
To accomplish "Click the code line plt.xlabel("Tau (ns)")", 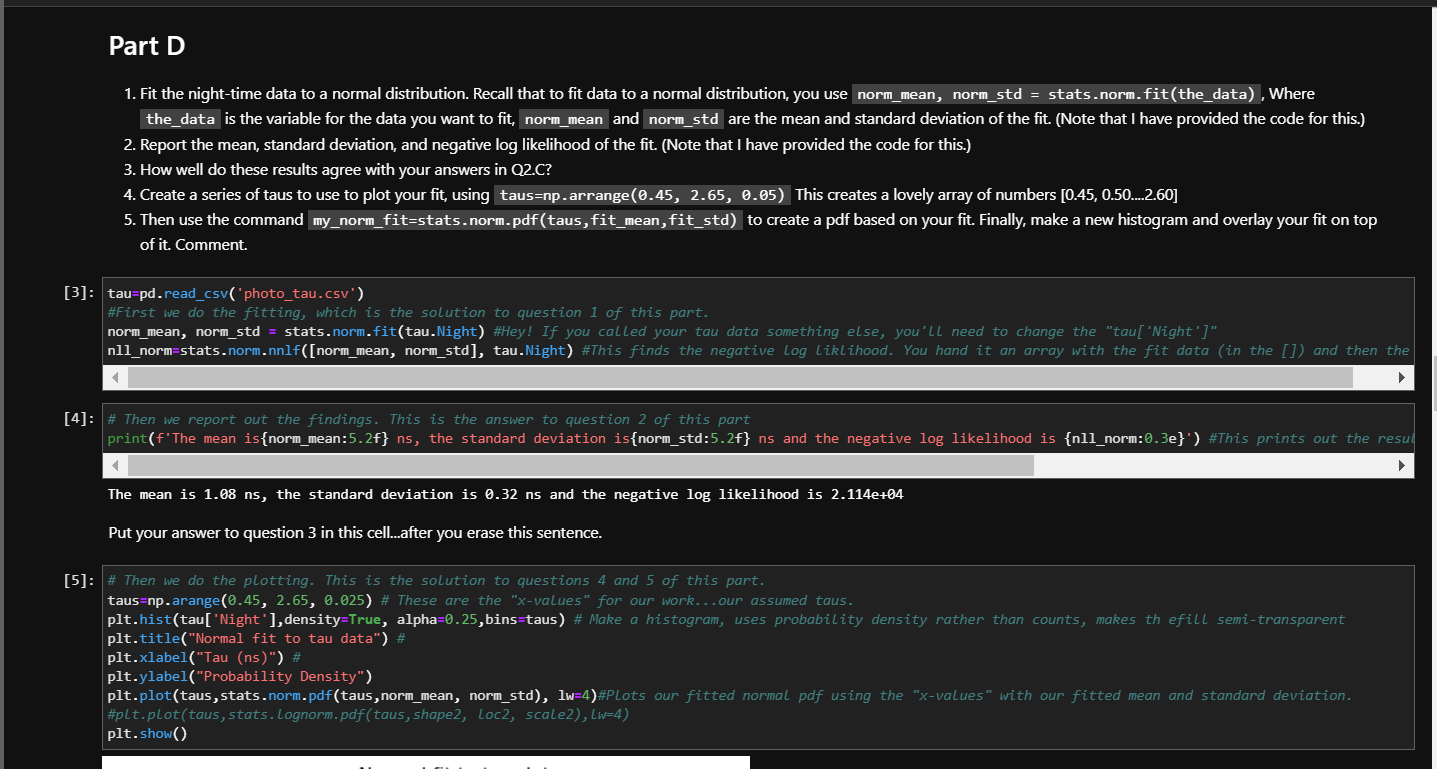I will point(204,657).
